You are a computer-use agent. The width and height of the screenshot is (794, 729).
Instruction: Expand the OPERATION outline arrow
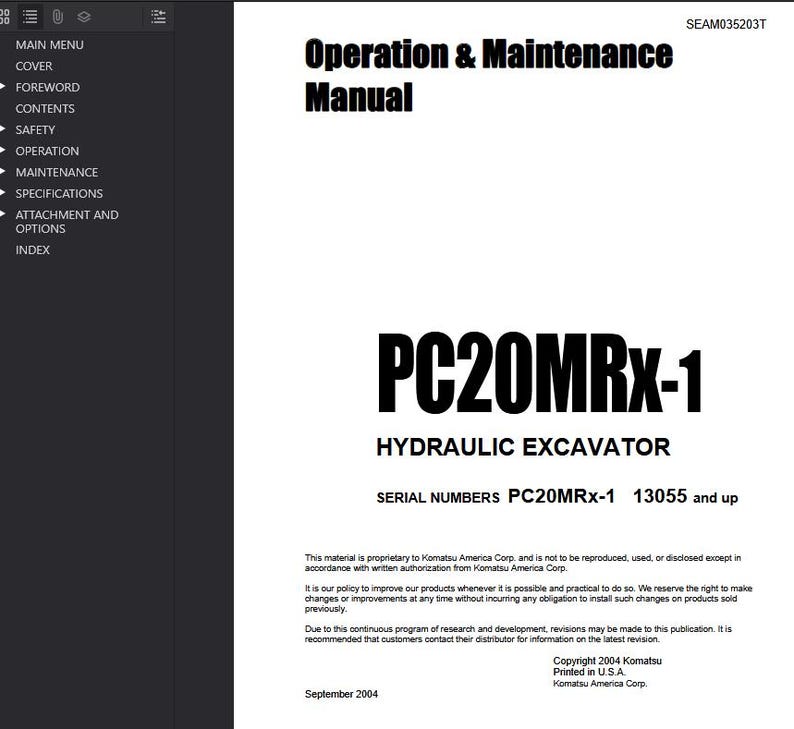(3, 150)
